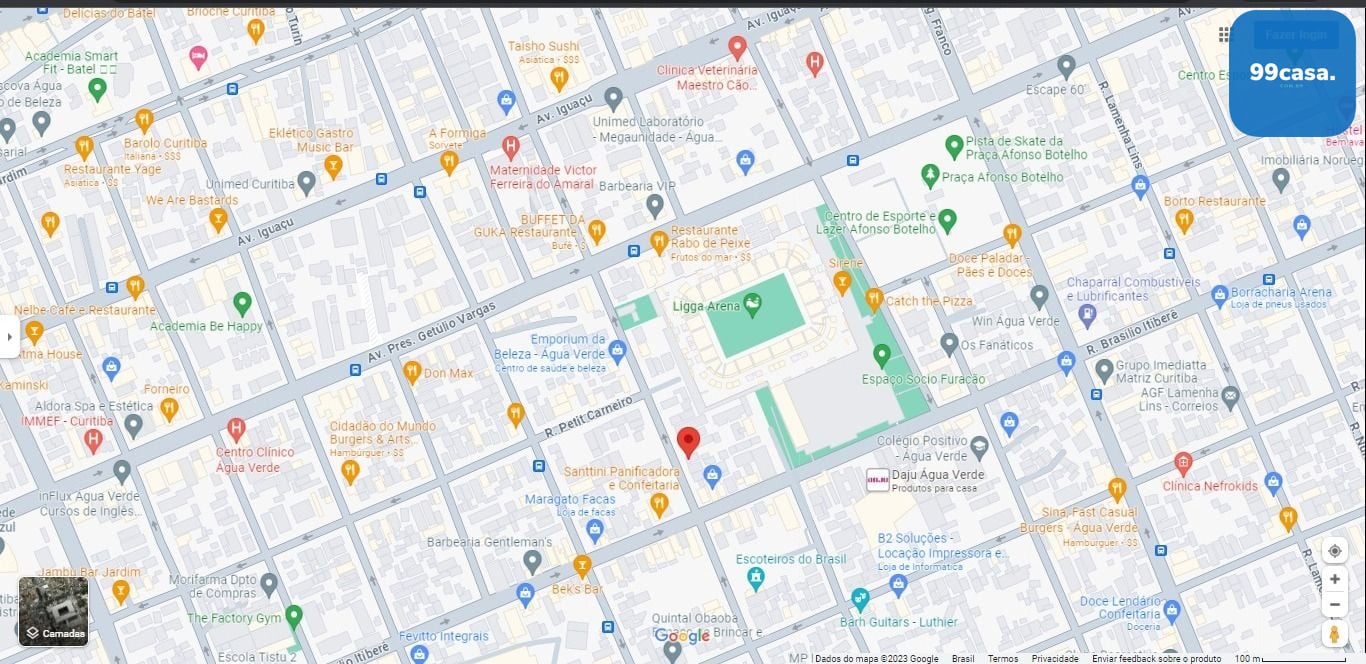
Task: Switch map layers with Camadas thumbnail
Action: pos(53,611)
